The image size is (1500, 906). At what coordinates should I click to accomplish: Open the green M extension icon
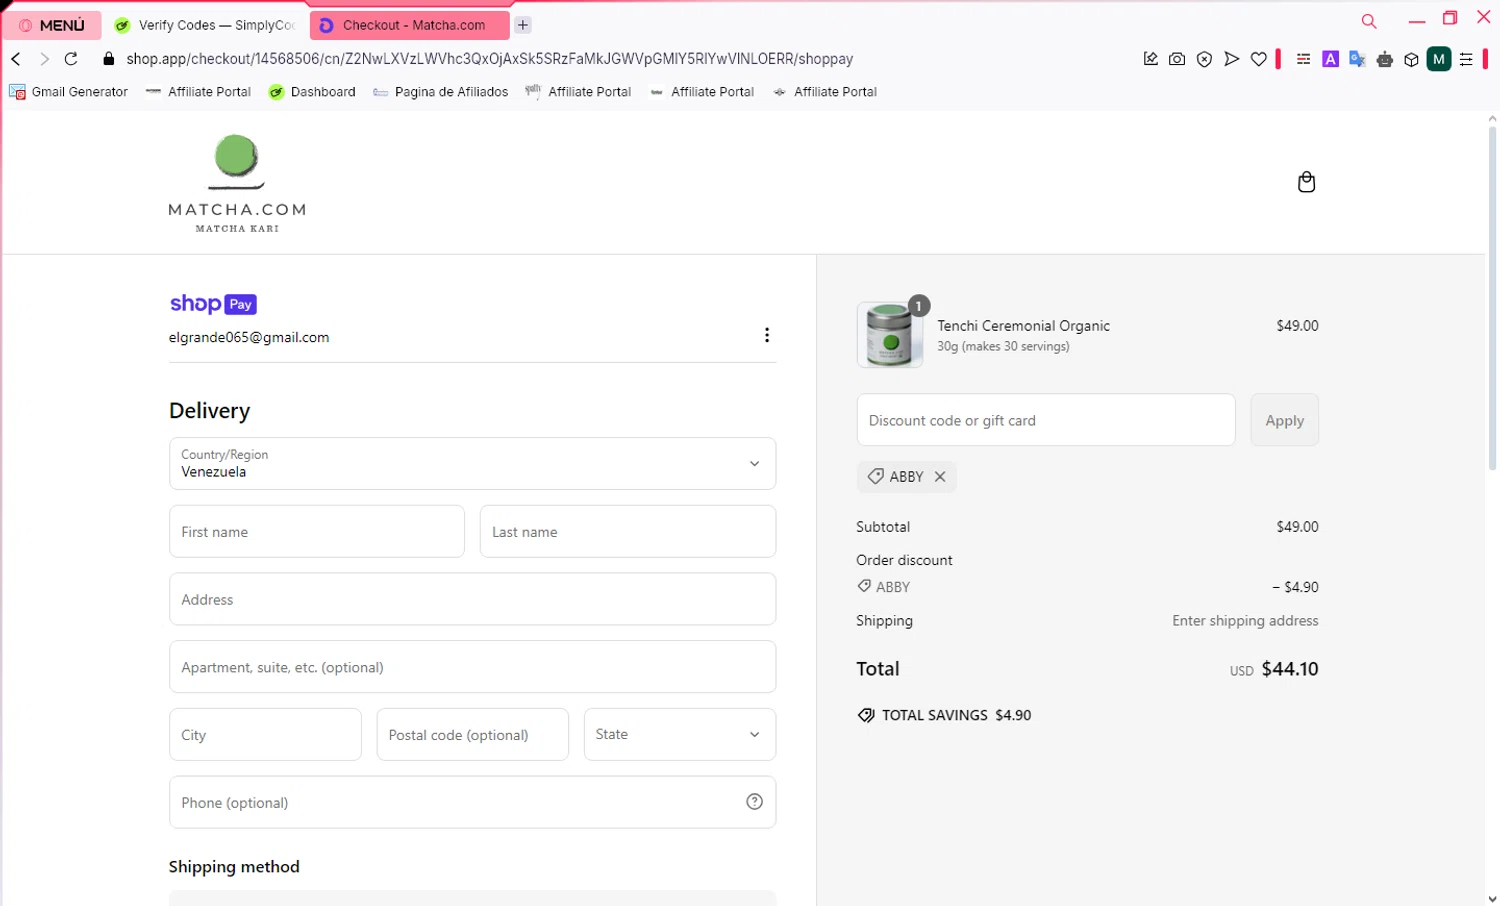point(1439,59)
